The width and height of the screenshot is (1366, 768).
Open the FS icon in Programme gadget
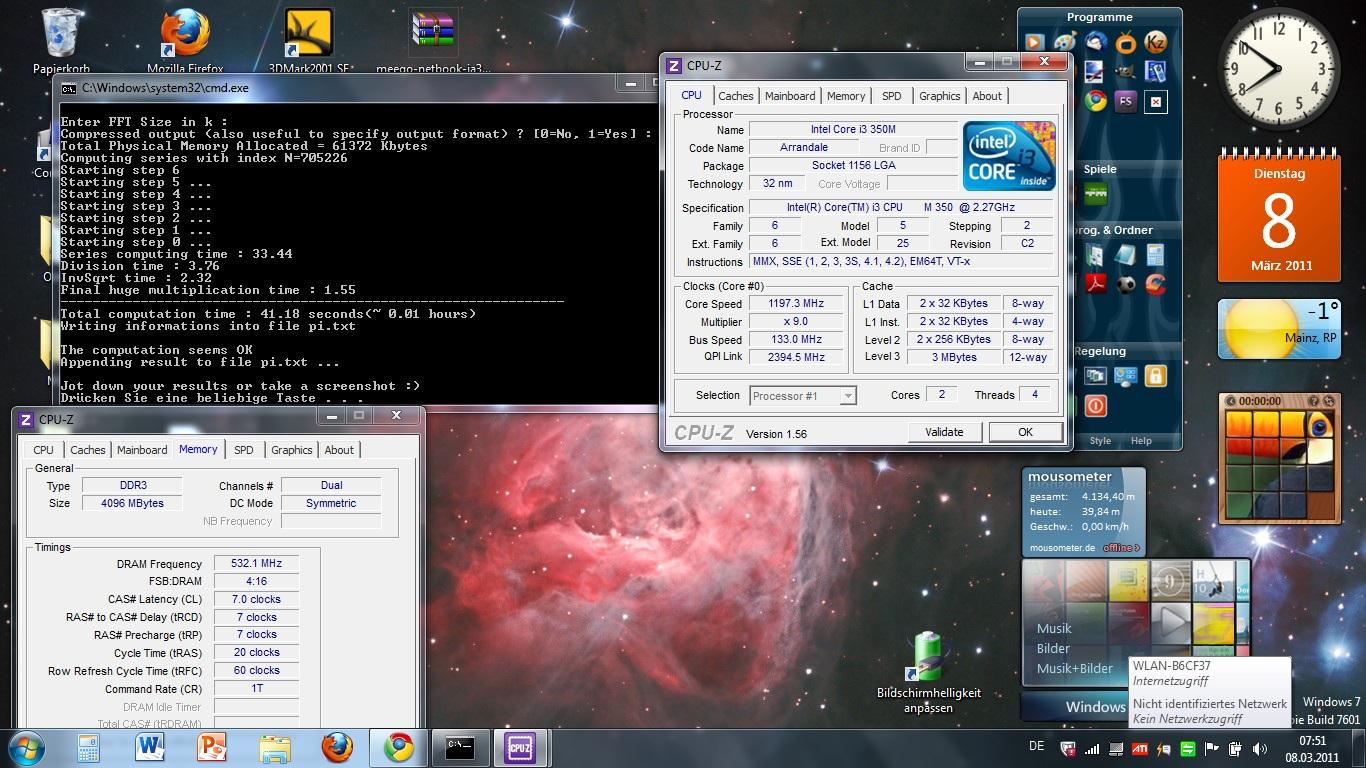point(1125,101)
